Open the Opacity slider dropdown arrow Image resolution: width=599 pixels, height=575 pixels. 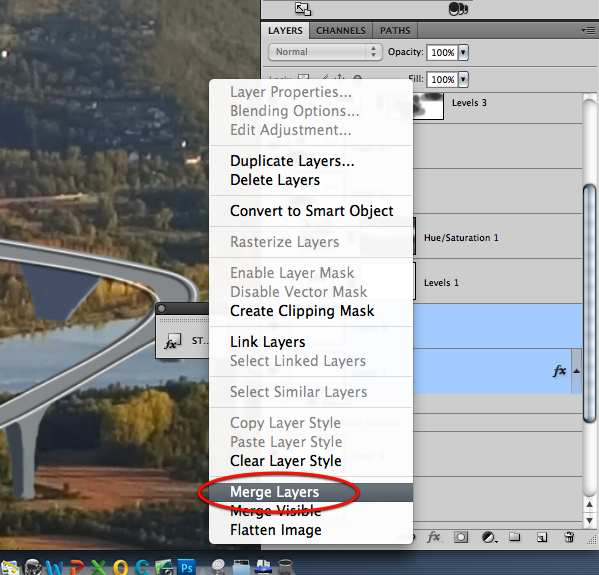point(463,52)
